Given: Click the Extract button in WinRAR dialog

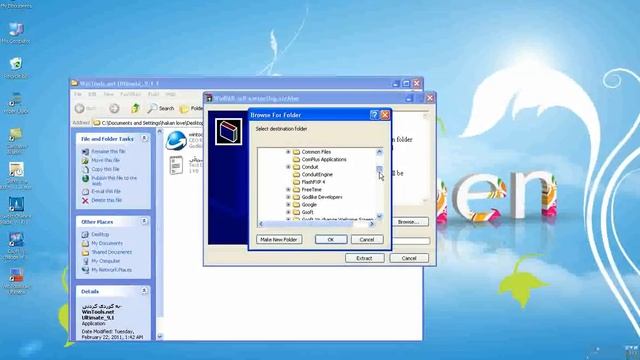Looking at the screenshot, I should pyautogui.click(x=364, y=258).
